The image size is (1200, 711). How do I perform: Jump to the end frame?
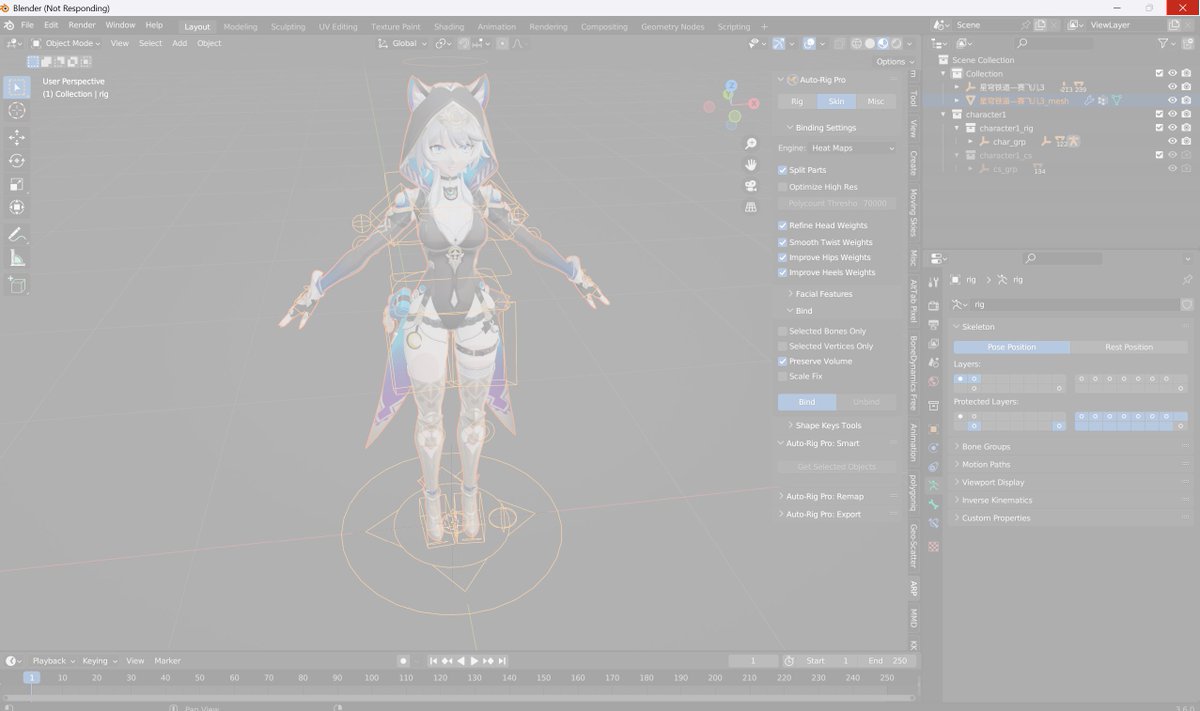(502, 661)
